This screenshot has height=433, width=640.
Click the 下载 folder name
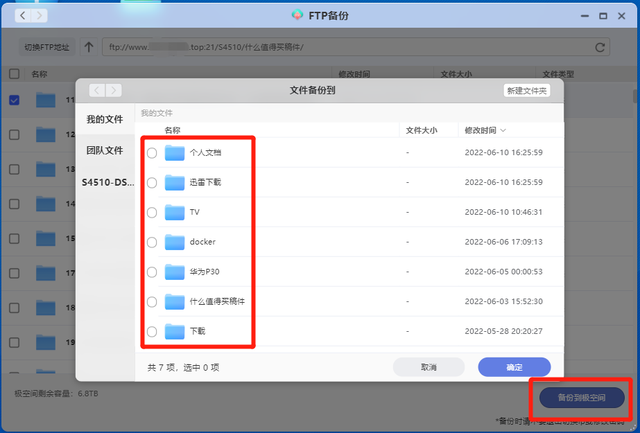tap(198, 331)
